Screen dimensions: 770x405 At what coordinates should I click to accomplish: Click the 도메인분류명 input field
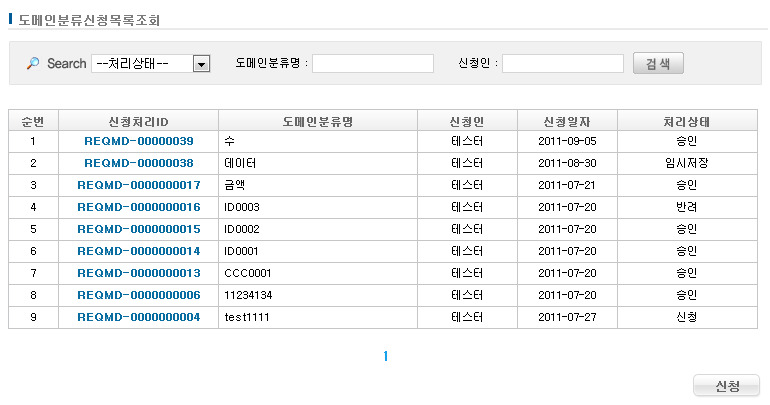372,63
